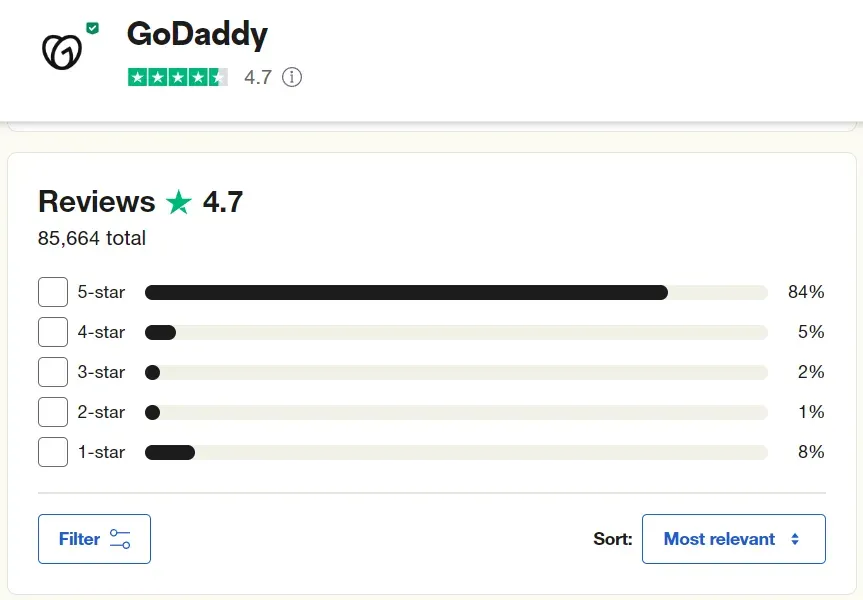
Task: Enable the 3-star review filter
Action: tap(53, 372)
